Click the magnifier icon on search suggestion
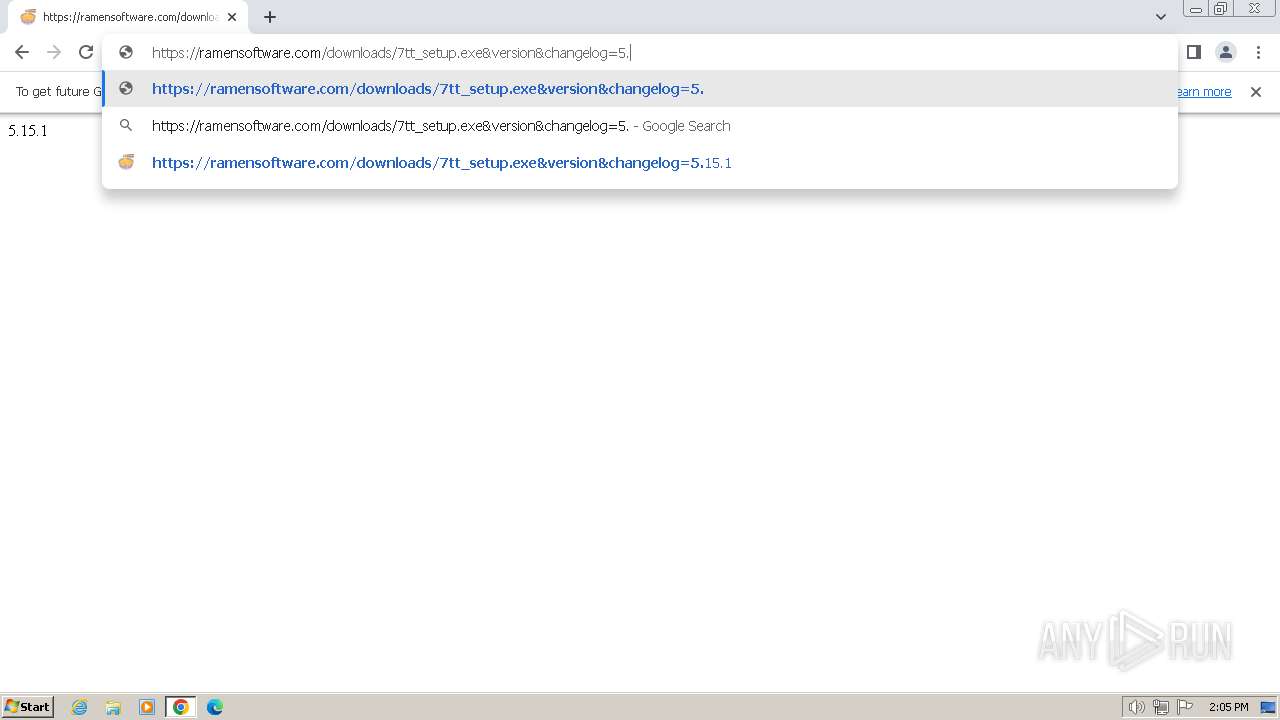 point(126,126)
